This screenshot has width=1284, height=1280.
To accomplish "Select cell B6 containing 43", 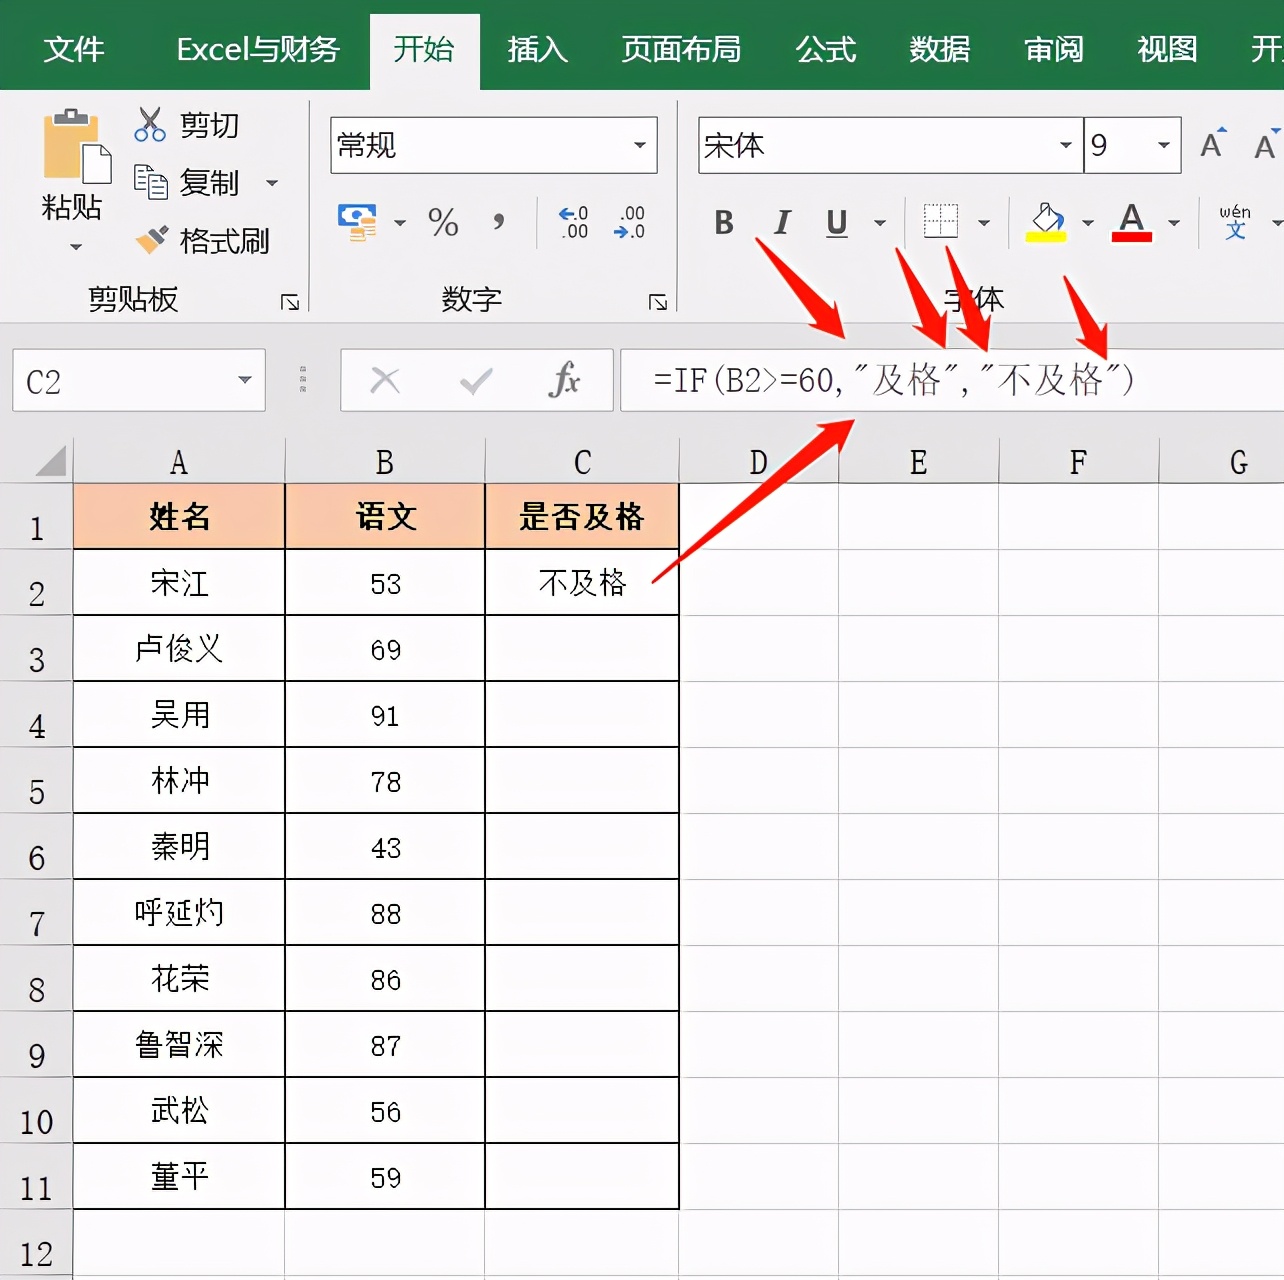I will tap(384, 847).
